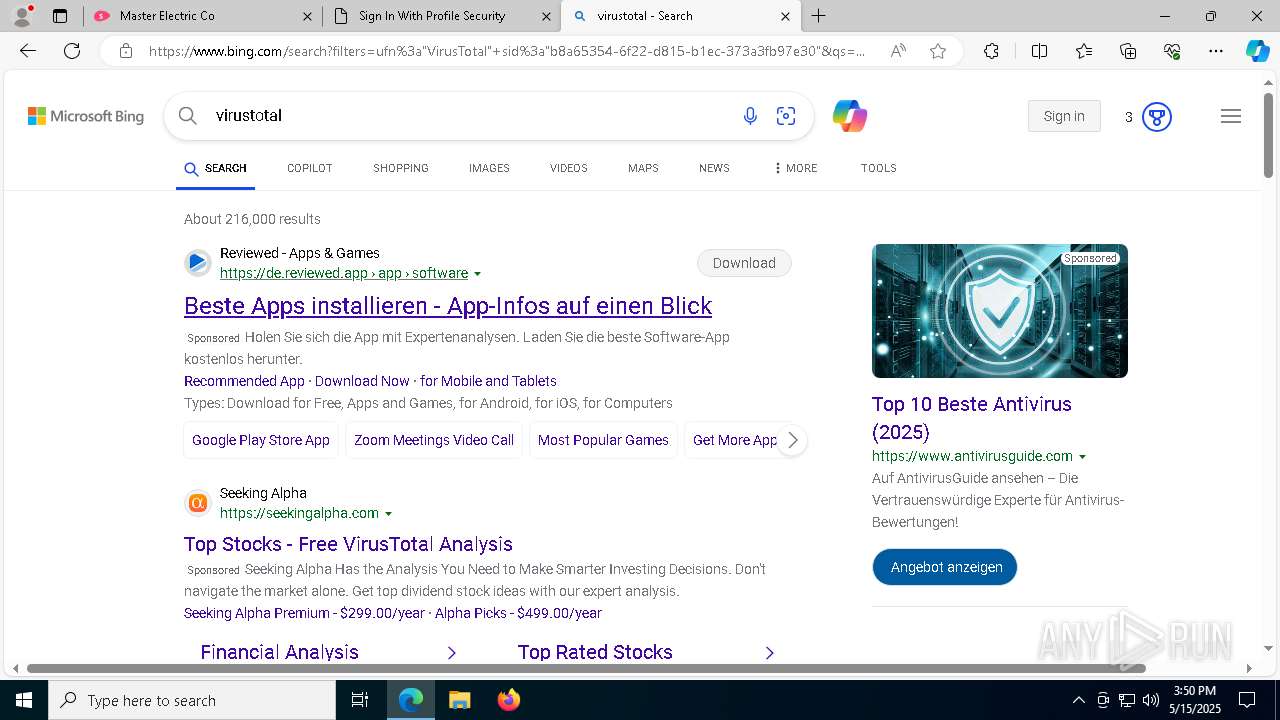The image size is (1280, 720).
Task: Expand de.reviewed.app URL dropdown arrow
Action: 477,274
